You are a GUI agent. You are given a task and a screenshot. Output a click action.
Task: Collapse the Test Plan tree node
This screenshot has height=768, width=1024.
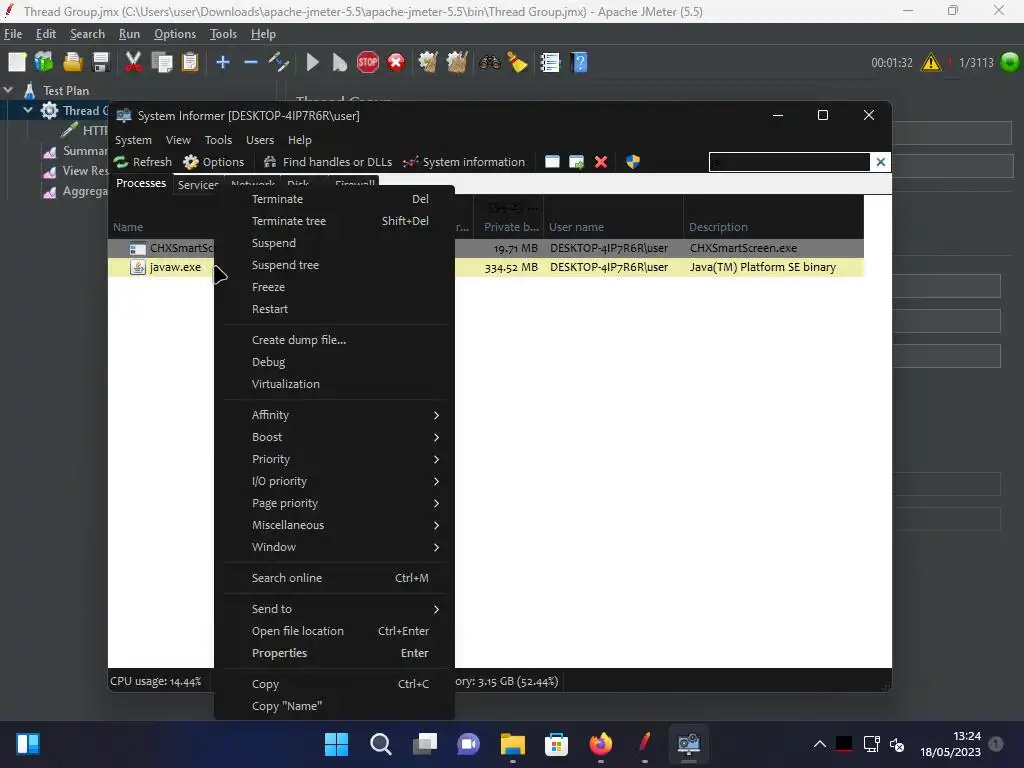pos(8,90)
